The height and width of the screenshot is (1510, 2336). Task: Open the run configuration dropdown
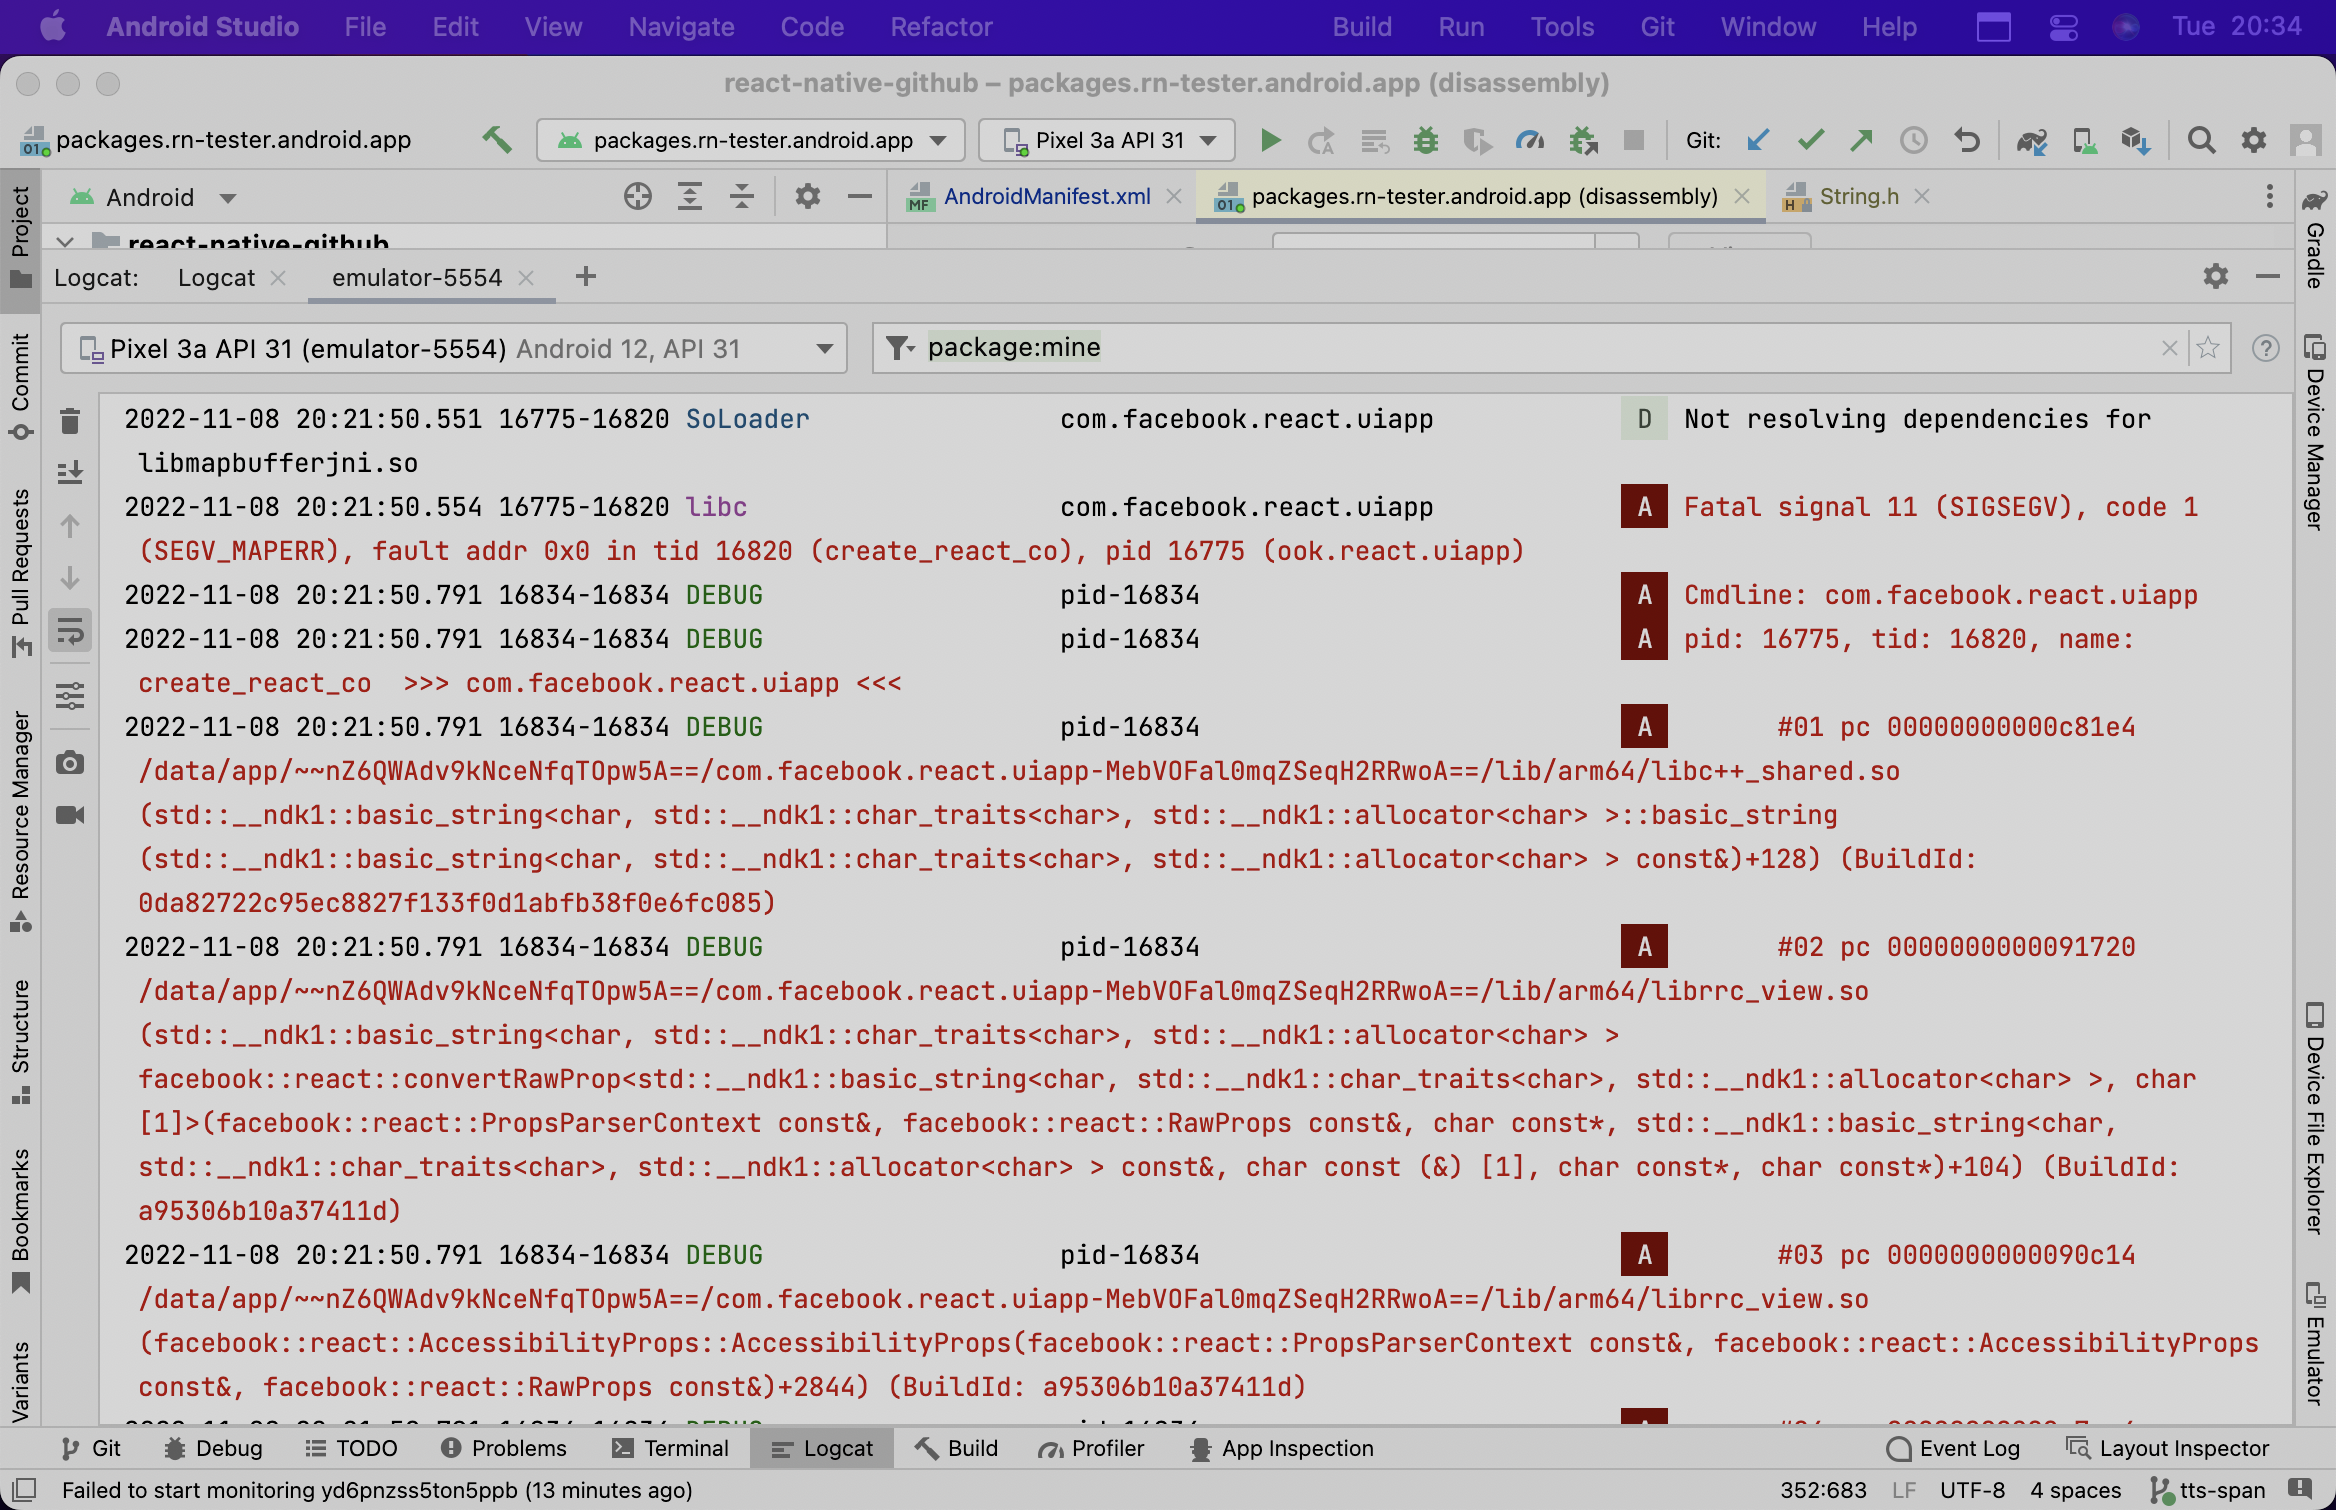(750, 140)
